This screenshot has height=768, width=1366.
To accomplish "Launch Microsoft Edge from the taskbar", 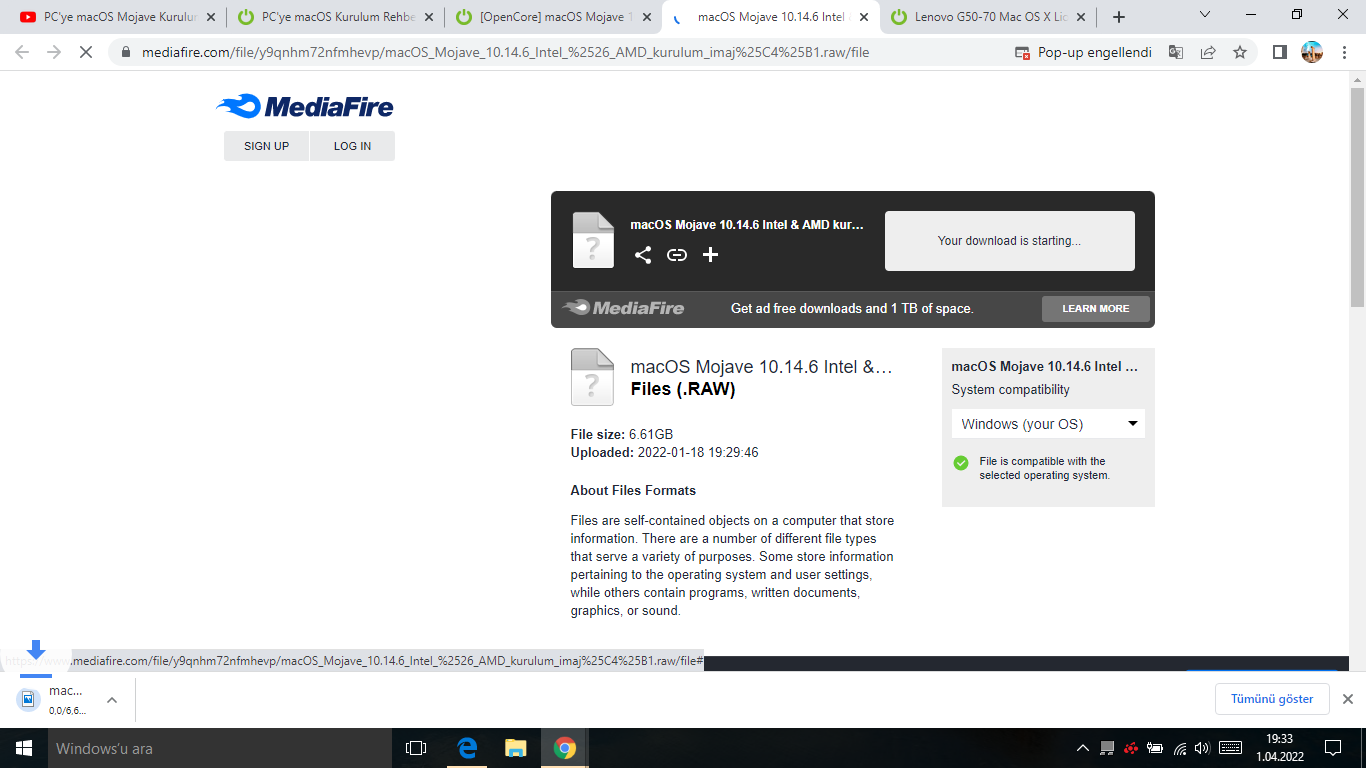I will (x=467, y=748).
